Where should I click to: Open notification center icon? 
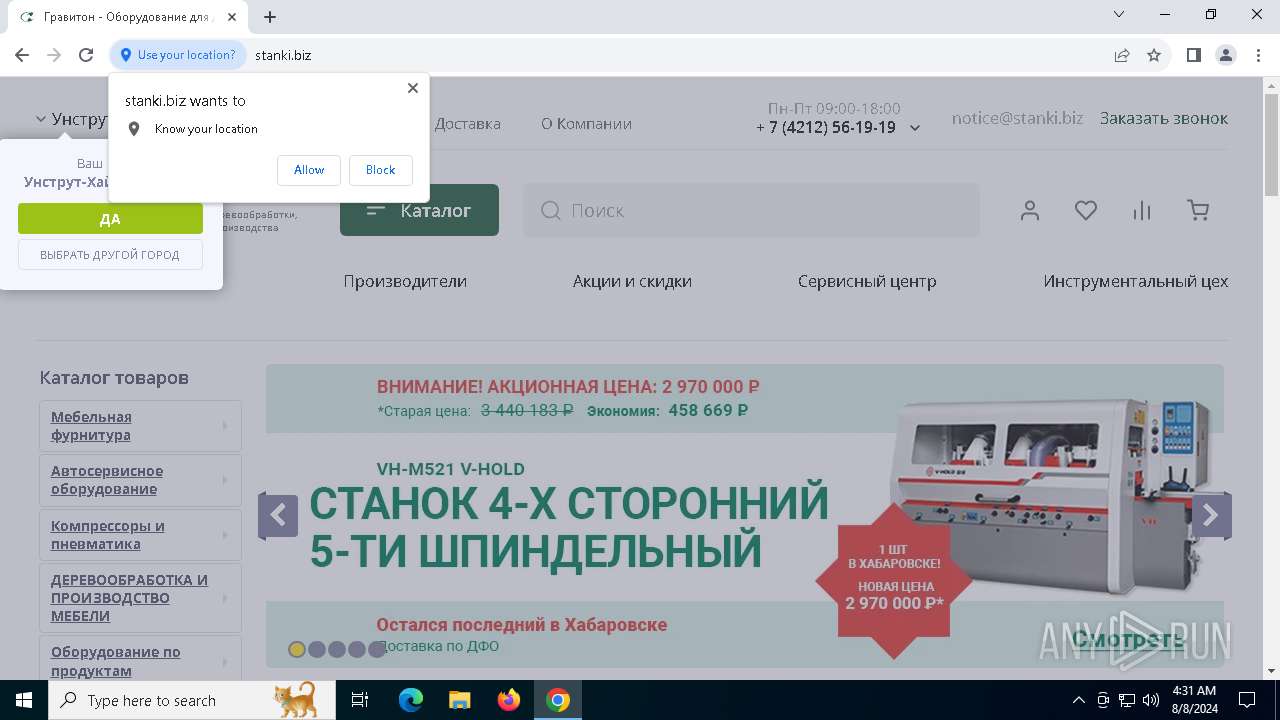tap(1247, 700)
